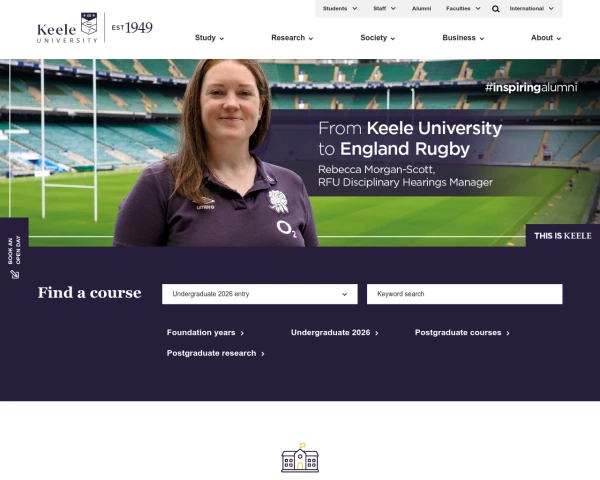Expand the Students dropdown

click(x=340, y=8)
